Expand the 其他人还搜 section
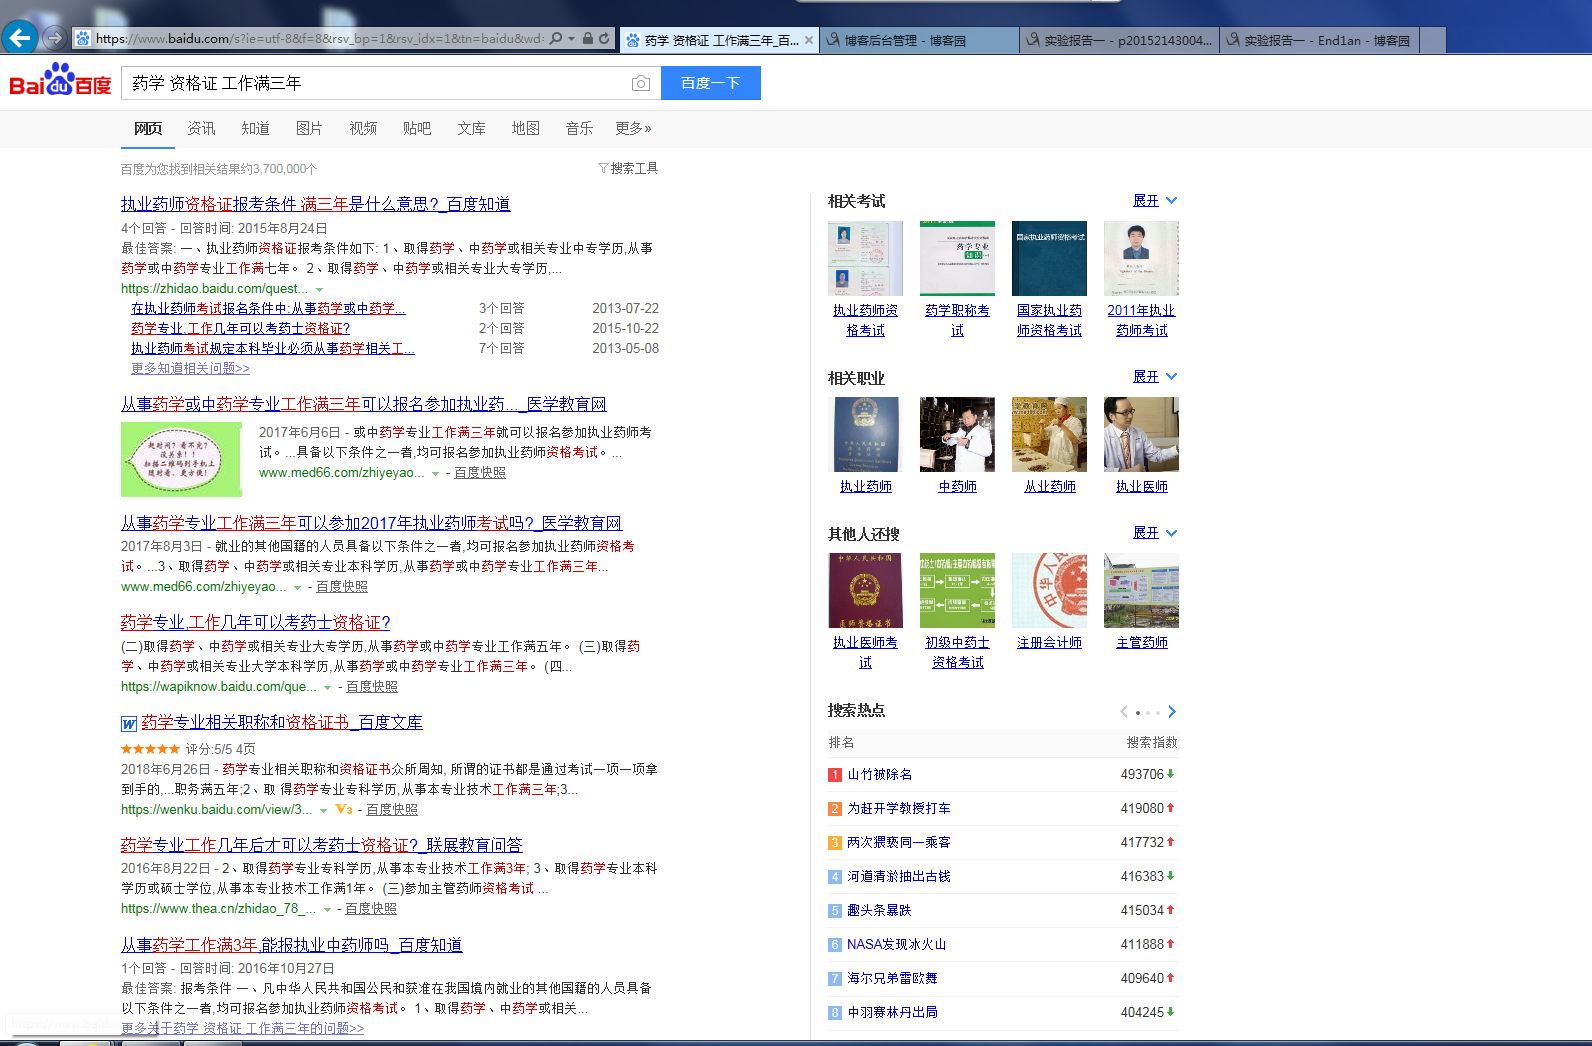Screen dimensions: 1592x1046 1155,533
